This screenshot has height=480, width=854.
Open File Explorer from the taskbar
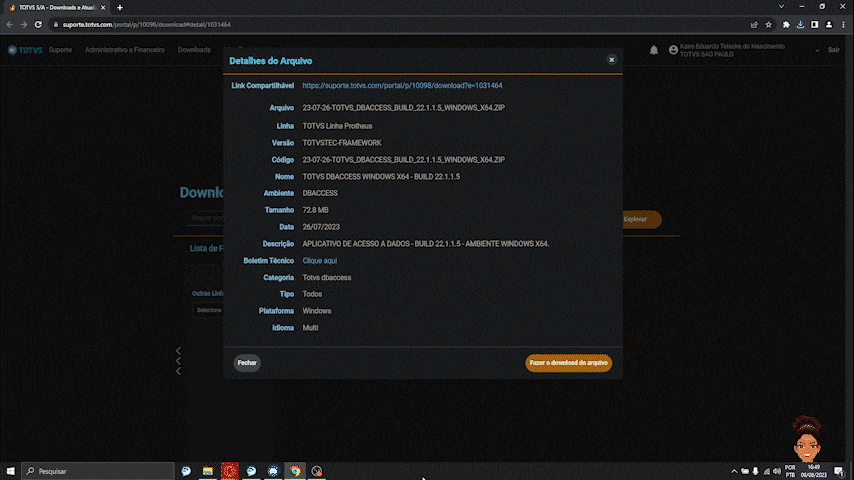coord(208,471)
